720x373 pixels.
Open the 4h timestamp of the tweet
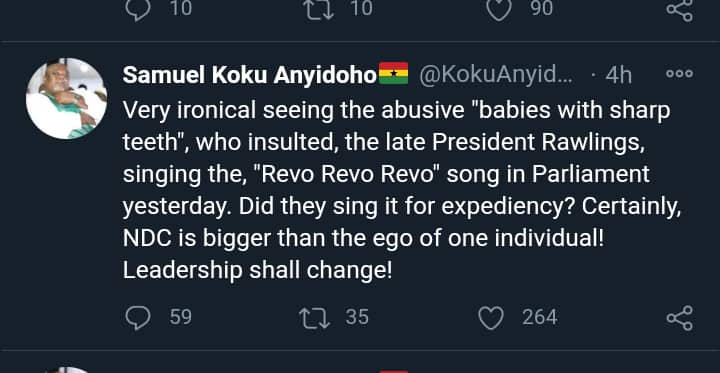(619, 75)
